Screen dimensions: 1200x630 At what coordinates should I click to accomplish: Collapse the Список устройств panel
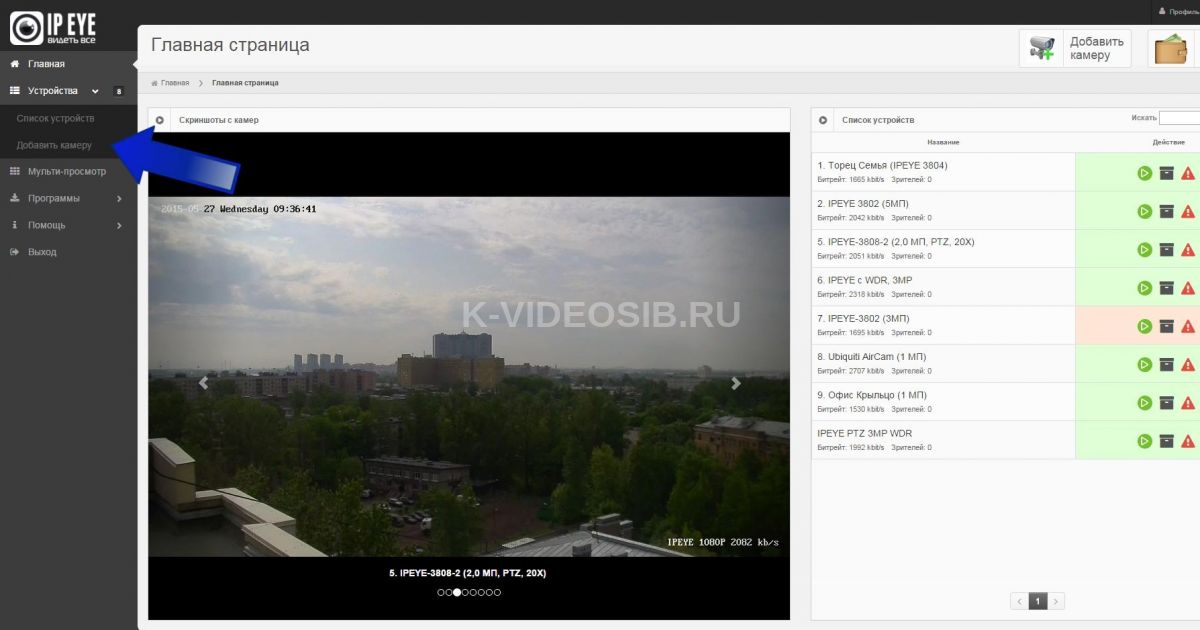point(823,120)
